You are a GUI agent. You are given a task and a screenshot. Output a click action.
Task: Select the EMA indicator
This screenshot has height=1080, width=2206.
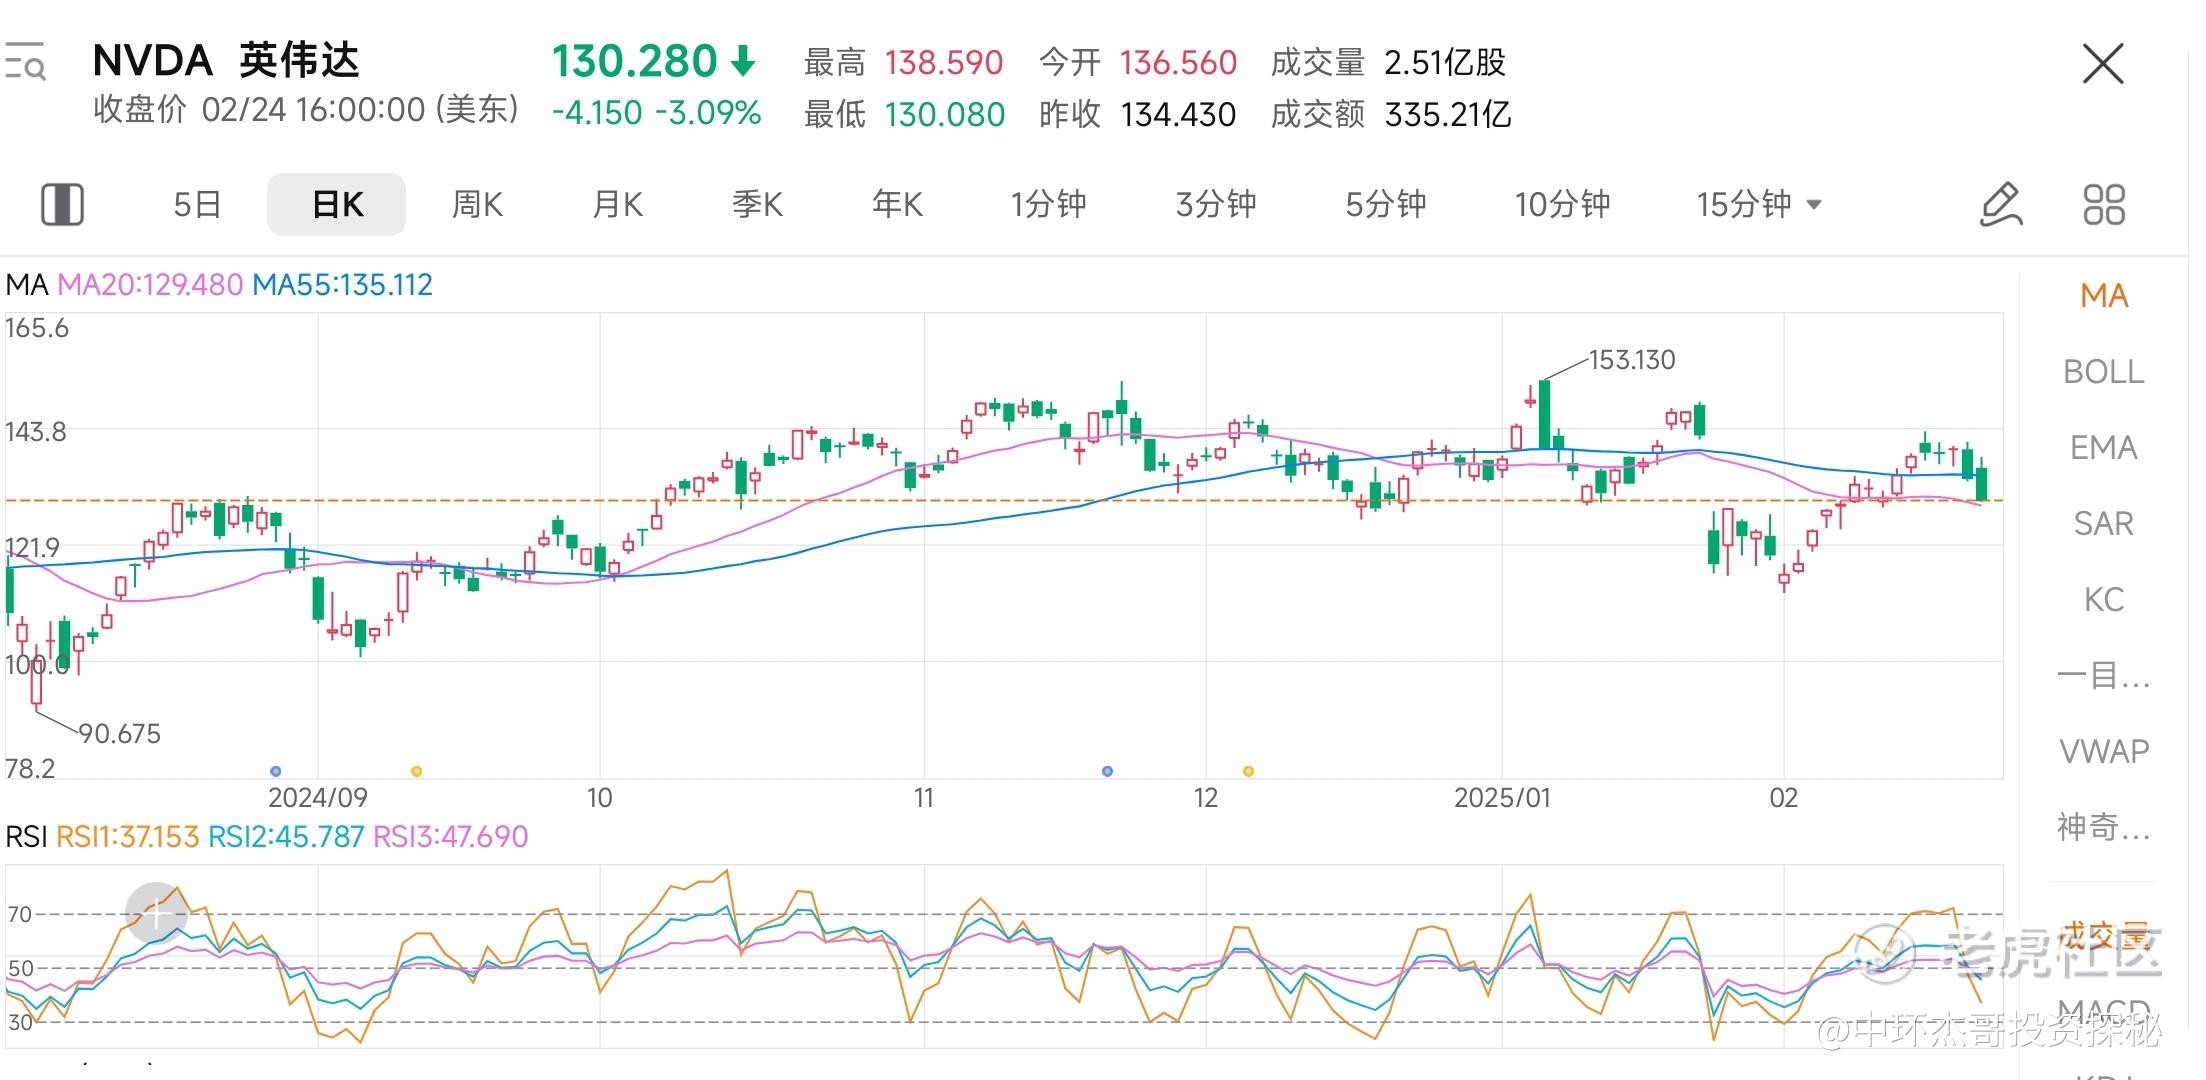[x=2104, y=448]
